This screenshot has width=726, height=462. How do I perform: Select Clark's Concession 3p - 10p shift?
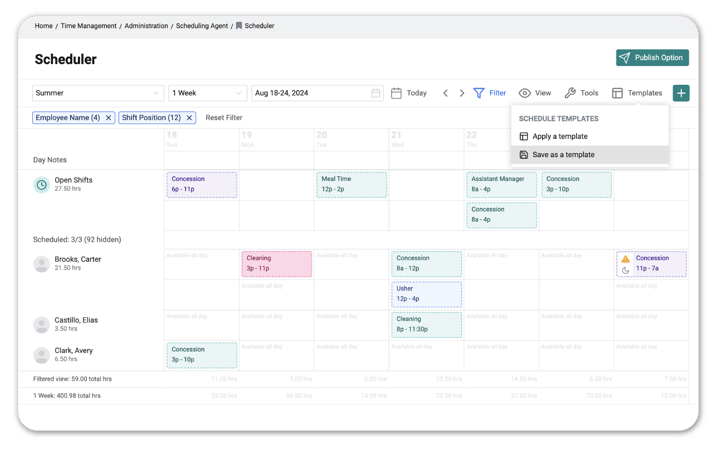(201, 356)
